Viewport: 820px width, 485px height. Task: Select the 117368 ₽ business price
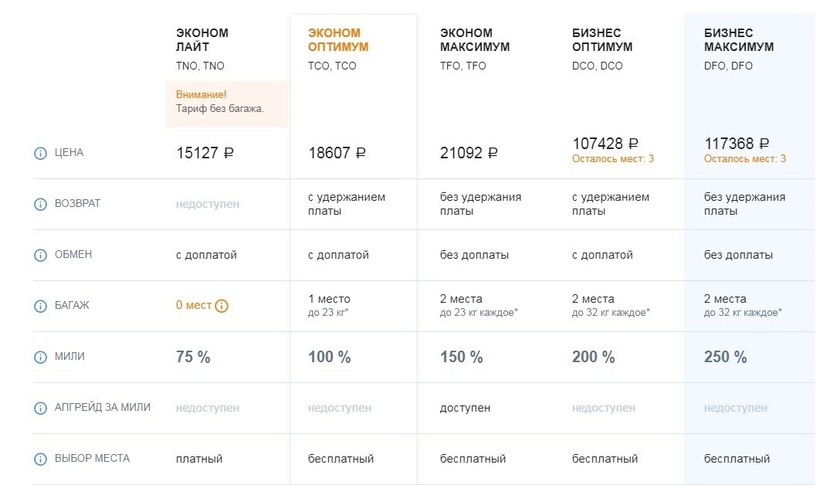[737, 144]
